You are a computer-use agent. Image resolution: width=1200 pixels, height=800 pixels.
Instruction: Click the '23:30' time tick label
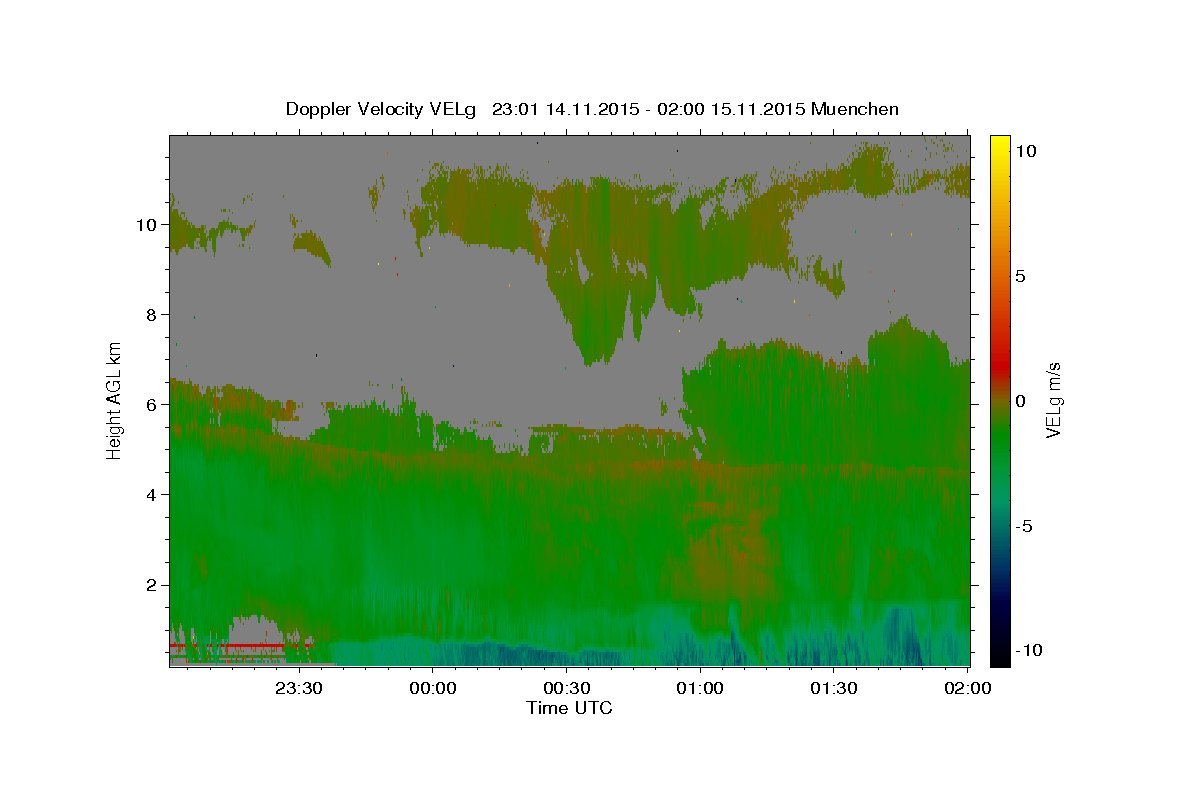pos(299,688)
